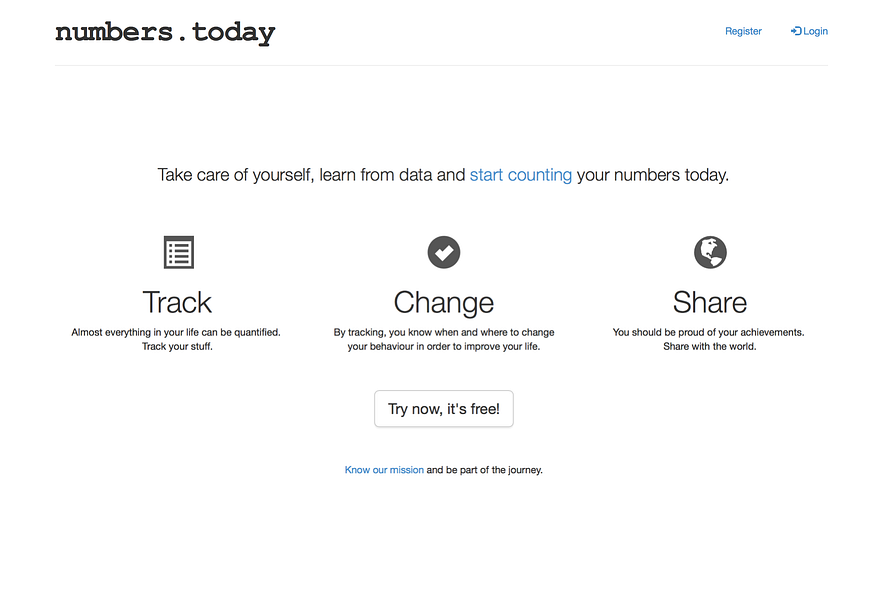
Task: Click the 'Share with the world.' line
Action: pyautogui.click(x=709, y=347)
